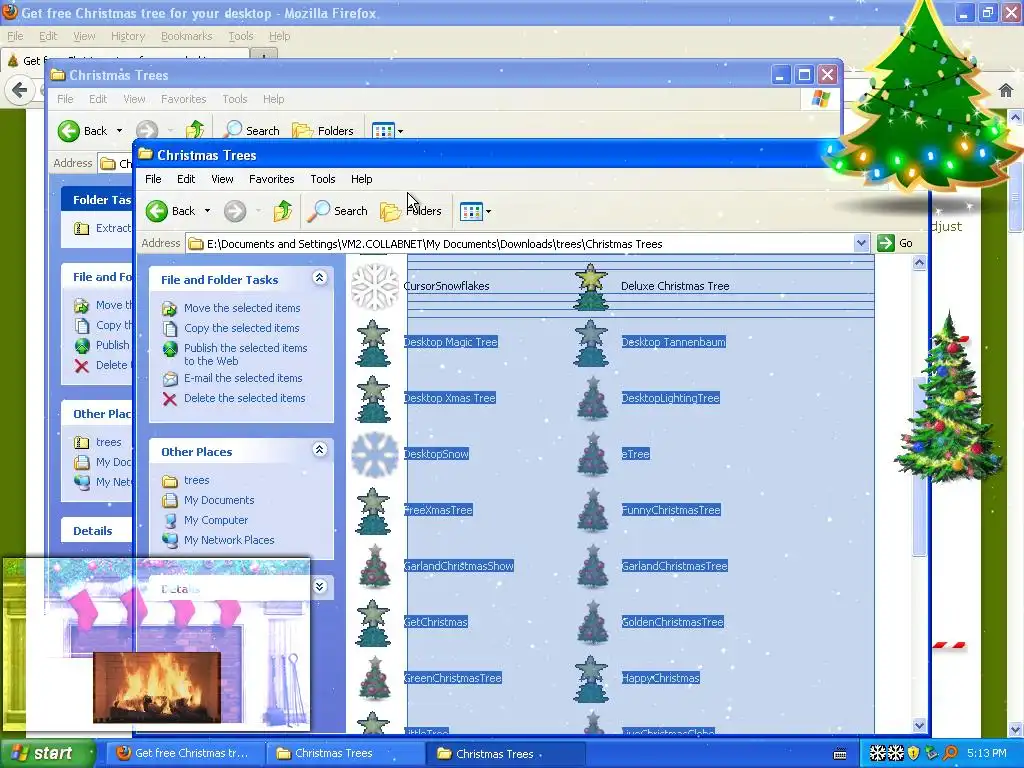
Task: Open Views dropdown arrow in front toolbar
Action: 488,212
